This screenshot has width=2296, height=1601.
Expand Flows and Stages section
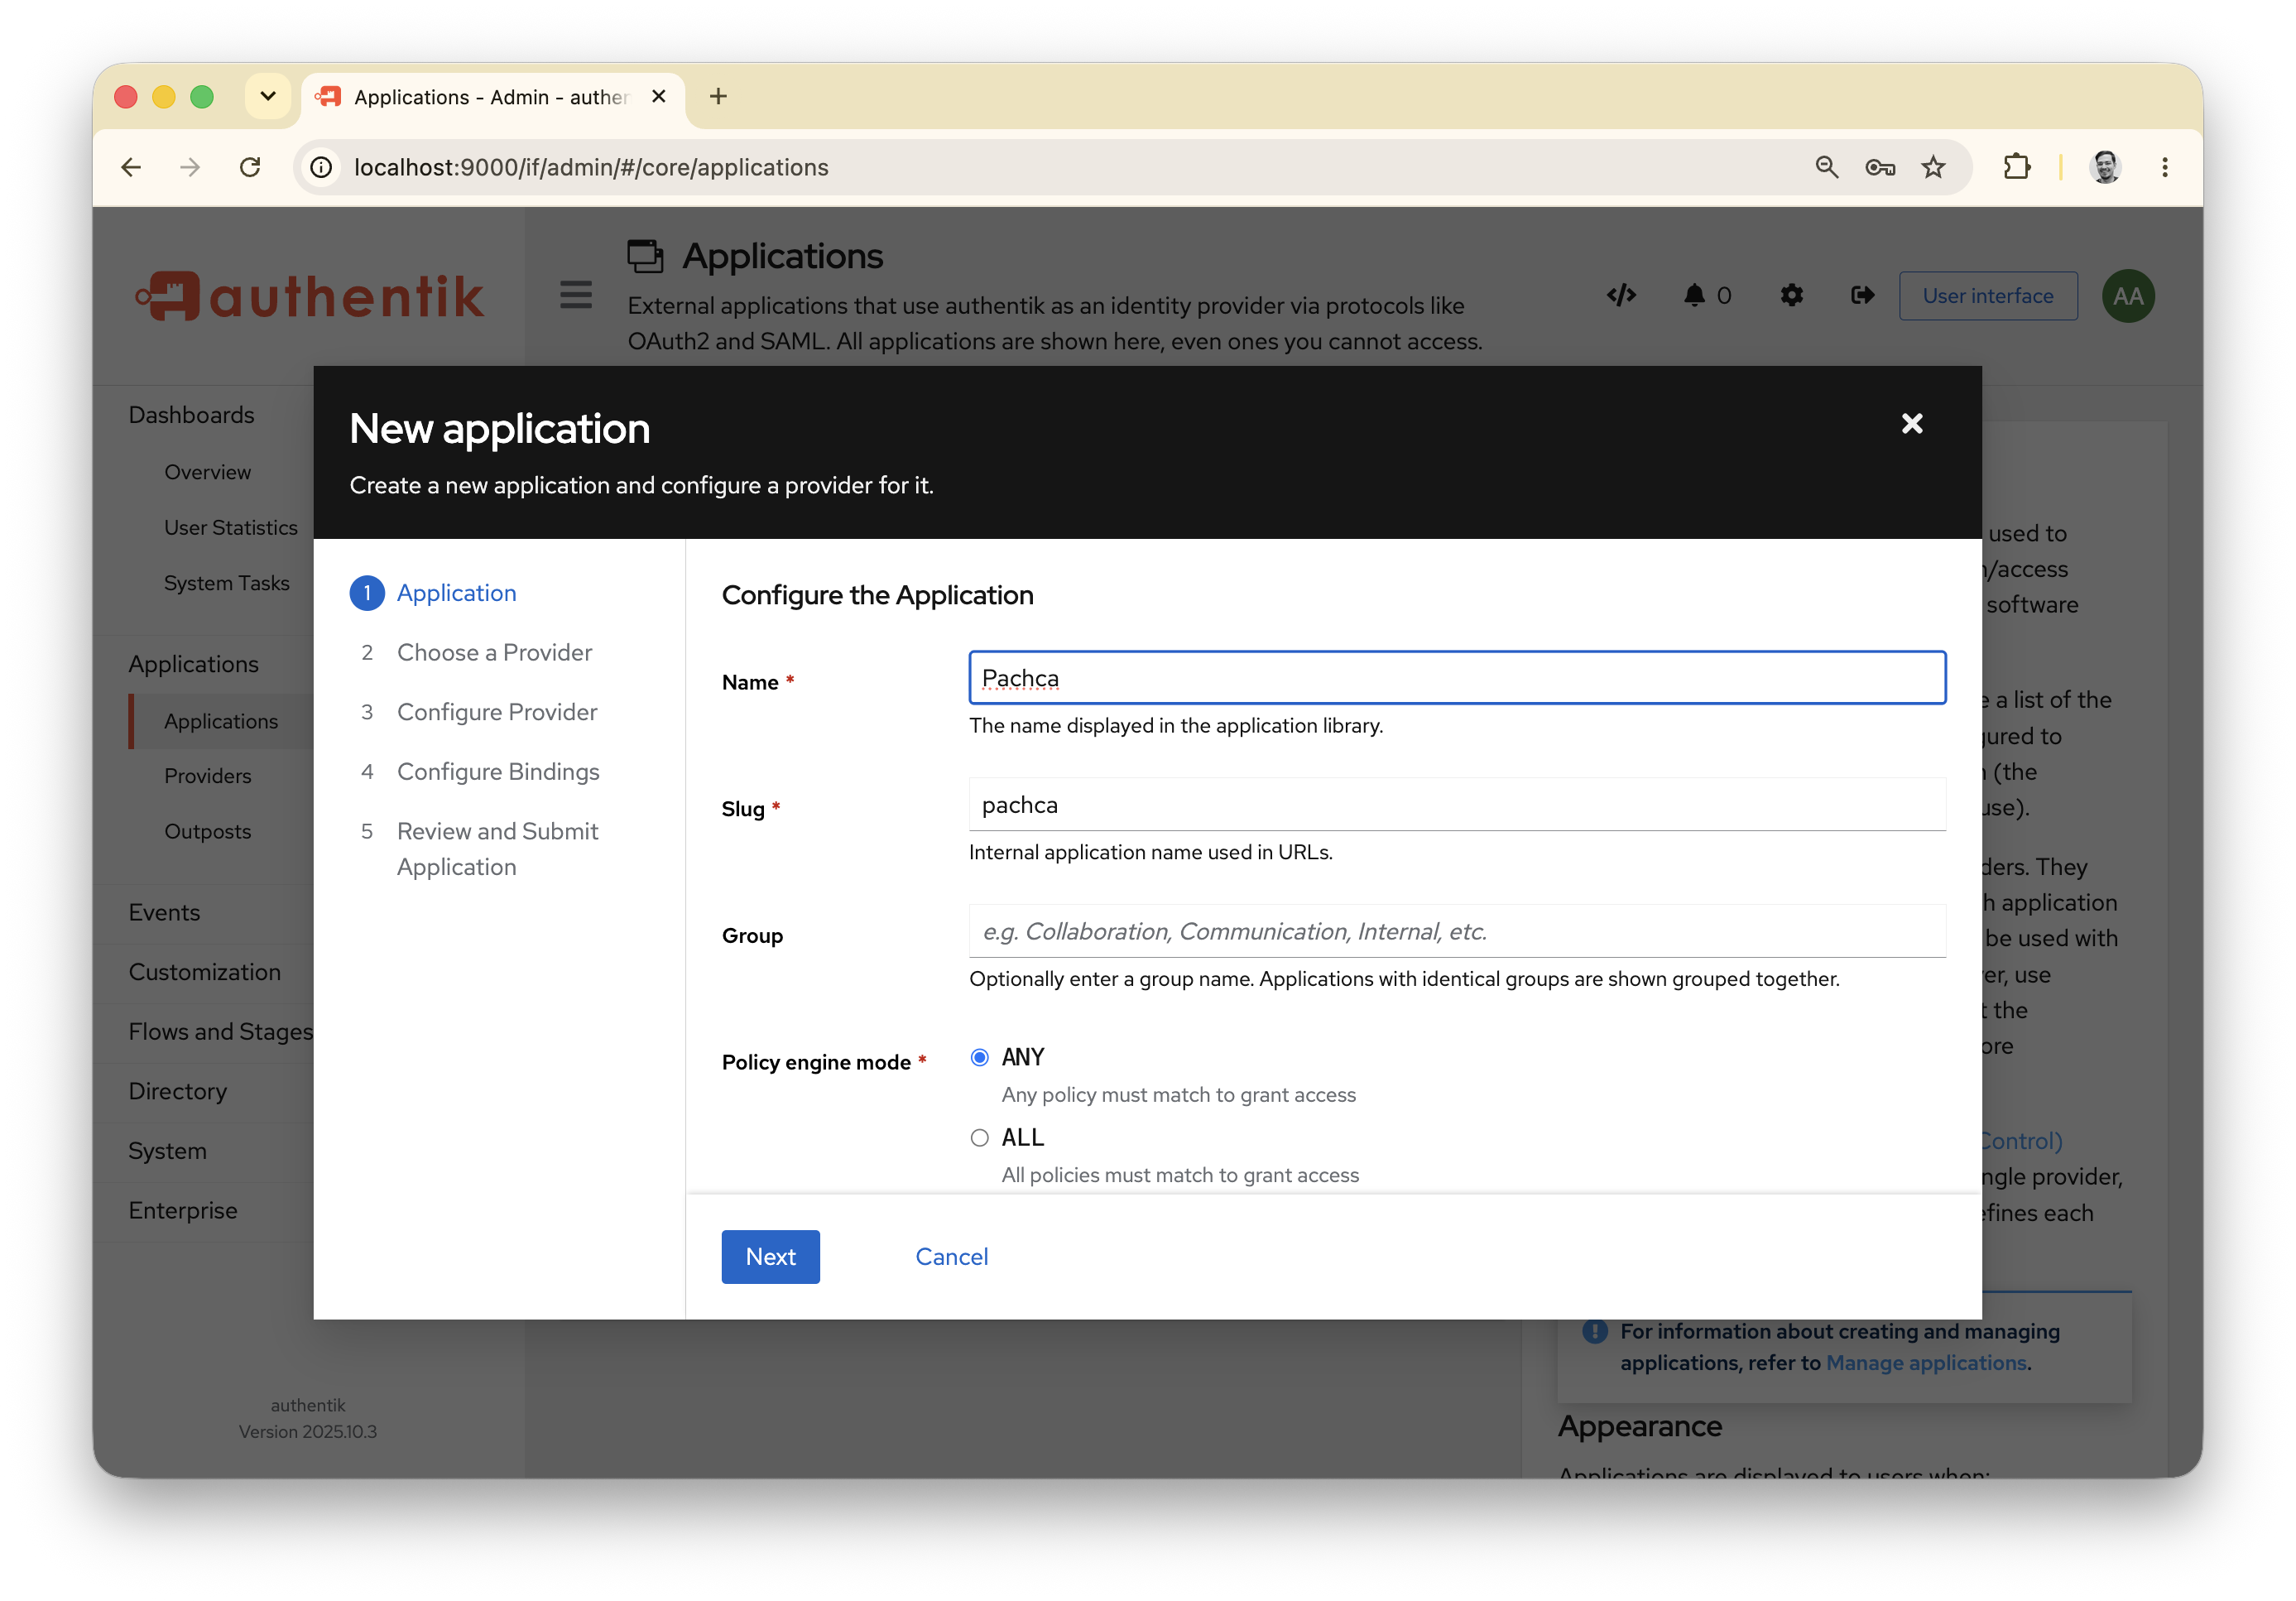[x=220, y=1032]
